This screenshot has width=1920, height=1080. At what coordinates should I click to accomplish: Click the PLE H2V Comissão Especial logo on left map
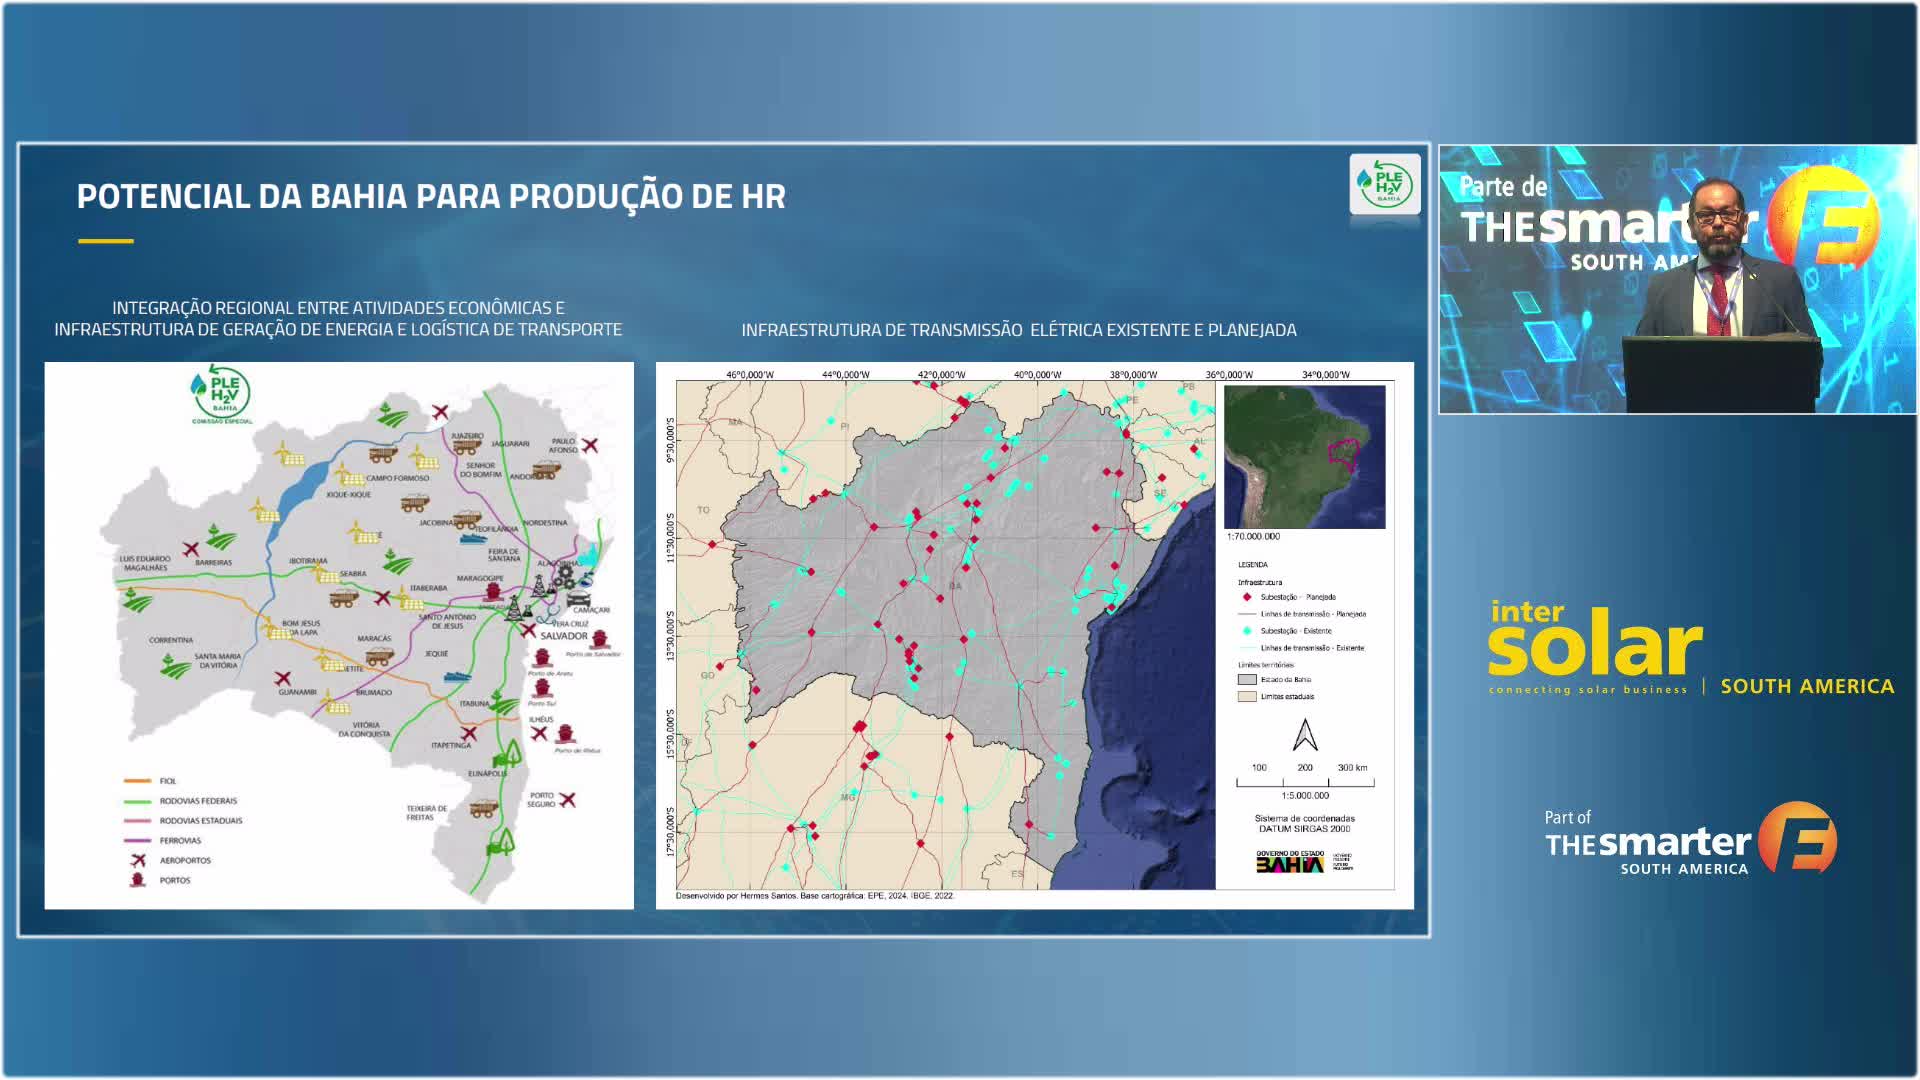tap(221, 394)
